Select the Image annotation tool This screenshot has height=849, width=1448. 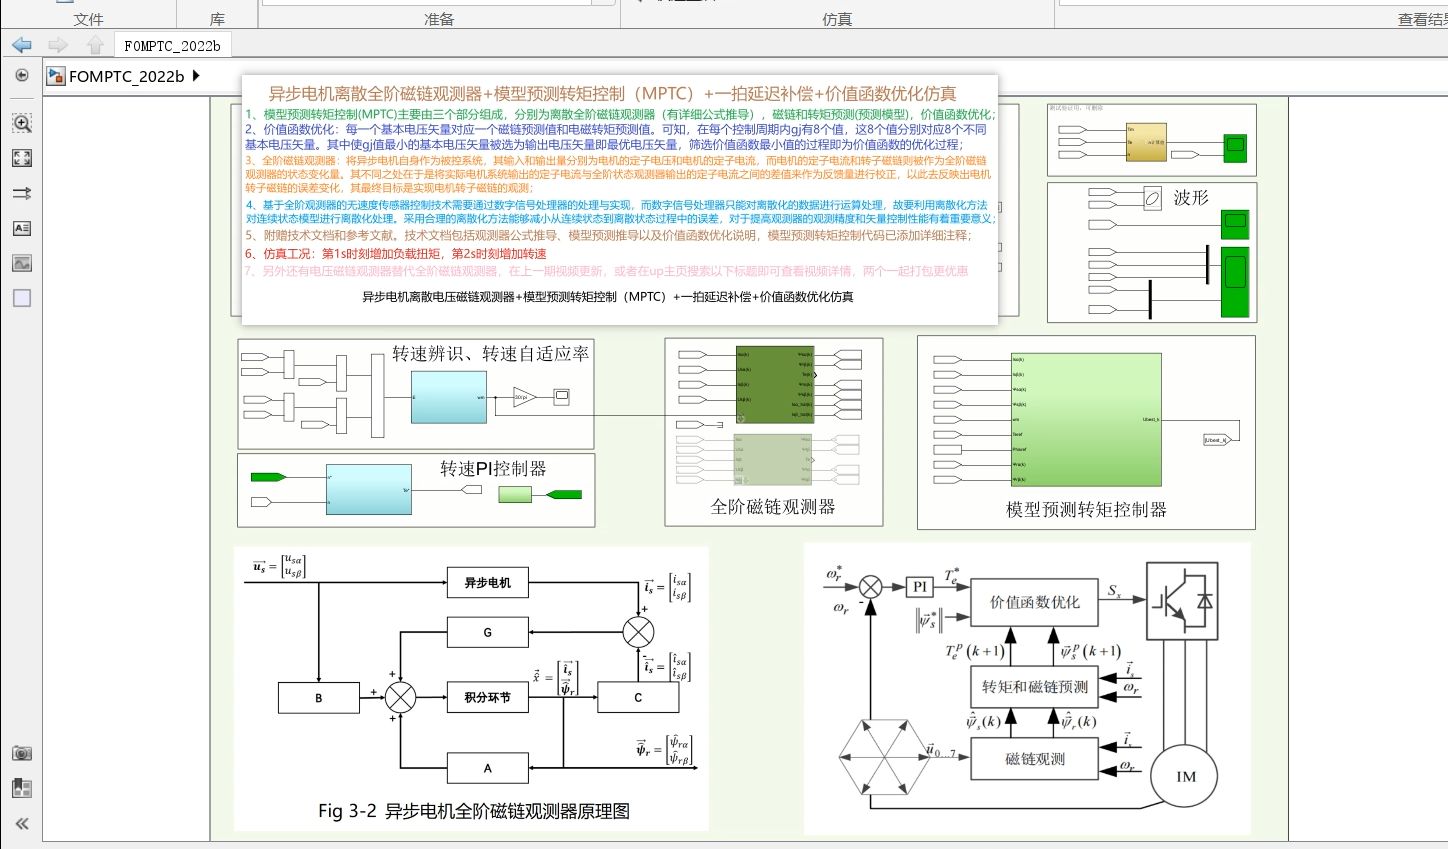point(22,263)
